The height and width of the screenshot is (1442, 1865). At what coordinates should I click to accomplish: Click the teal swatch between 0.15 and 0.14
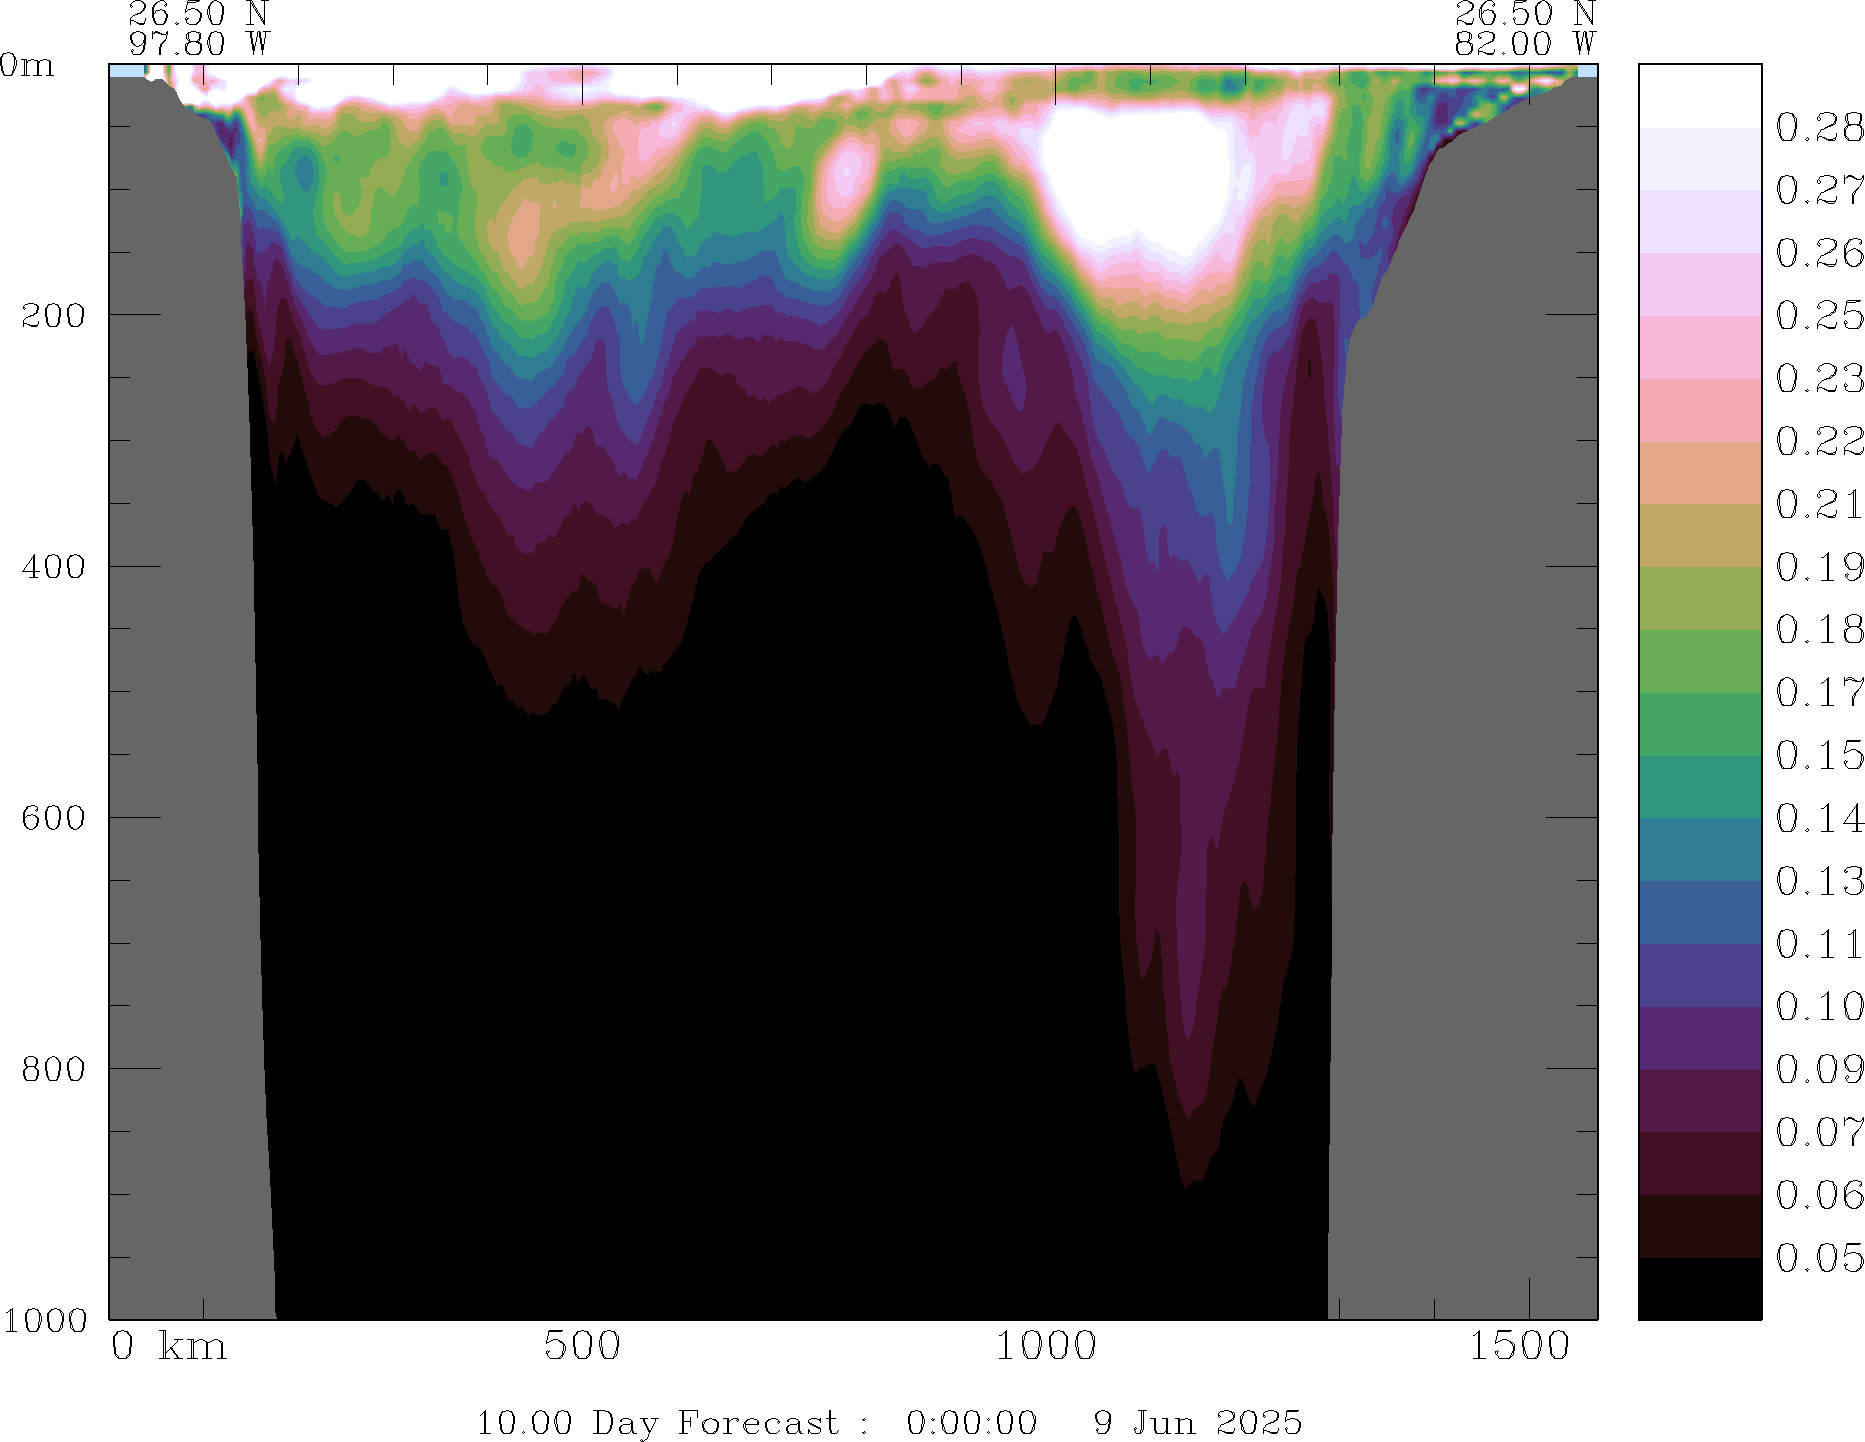1699,787
